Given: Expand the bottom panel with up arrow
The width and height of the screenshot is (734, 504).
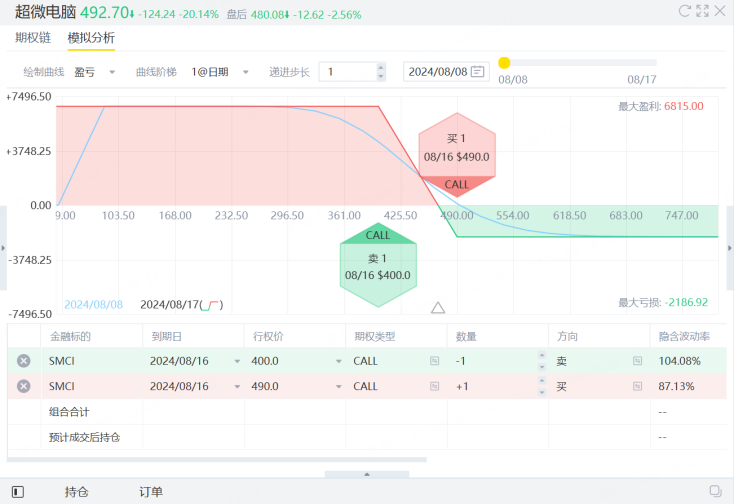Looking at the screenshot, I should pyautogui.click(x=367, y=474).
